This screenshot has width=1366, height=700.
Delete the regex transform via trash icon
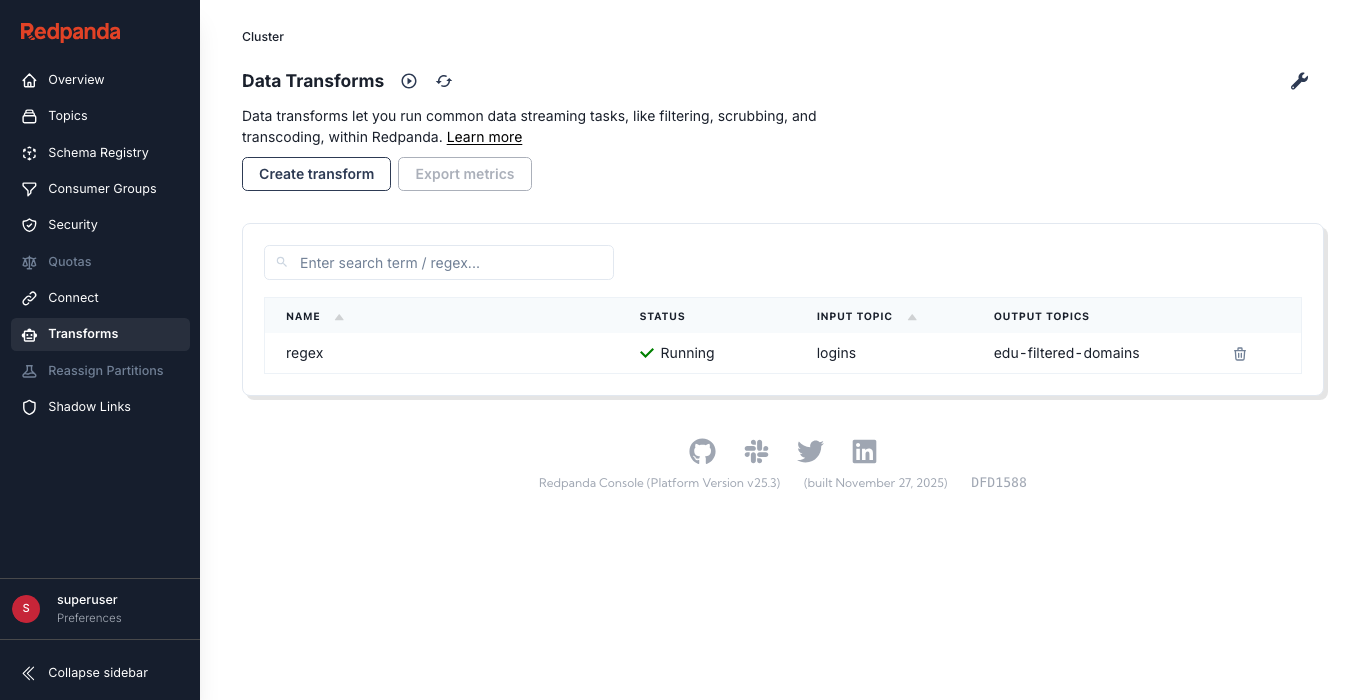click(1240, 354)
